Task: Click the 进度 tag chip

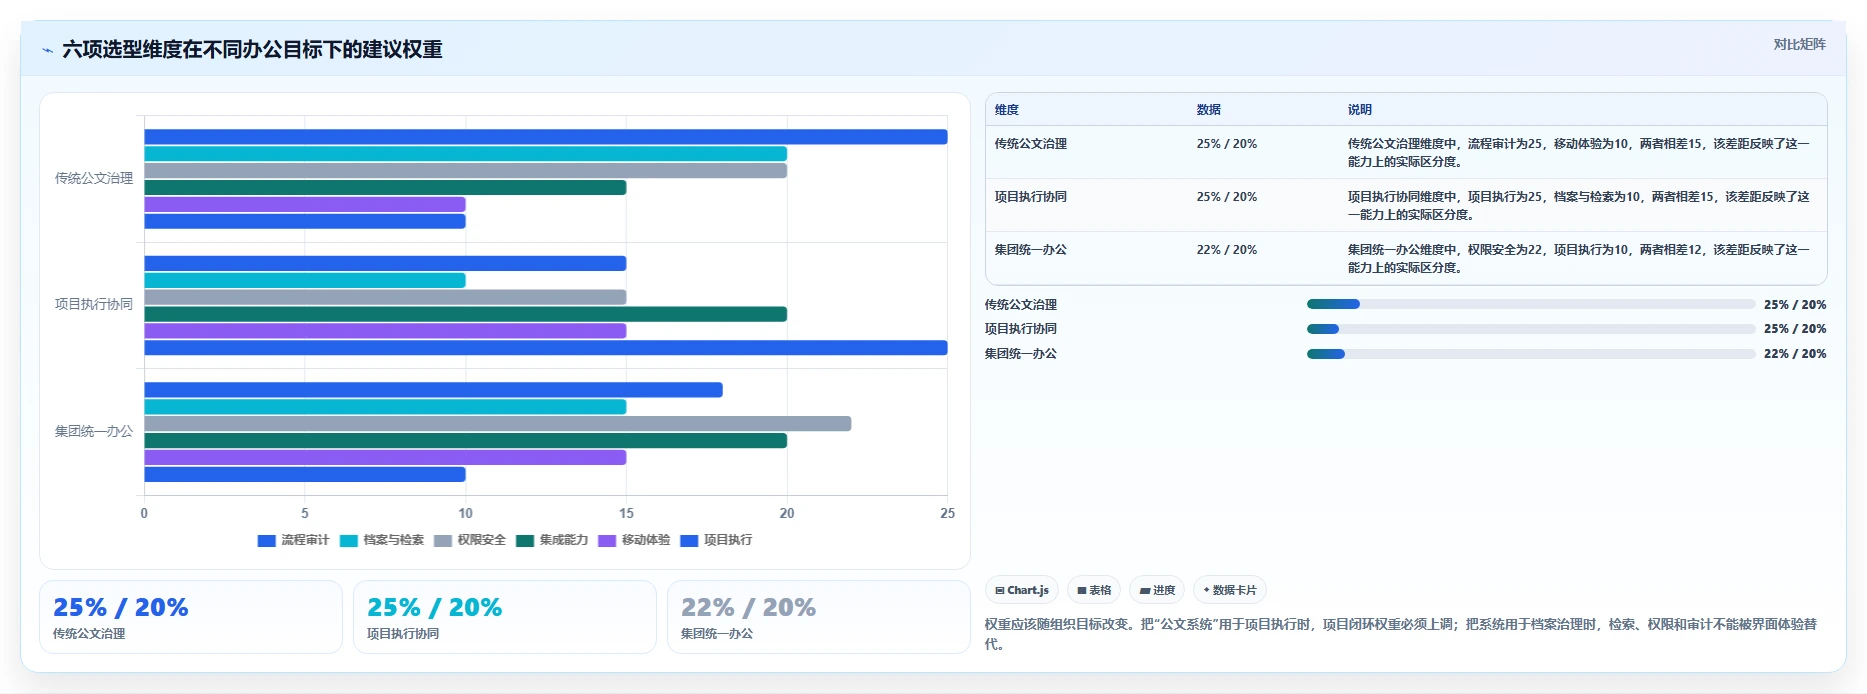Action: [1157, 590]
